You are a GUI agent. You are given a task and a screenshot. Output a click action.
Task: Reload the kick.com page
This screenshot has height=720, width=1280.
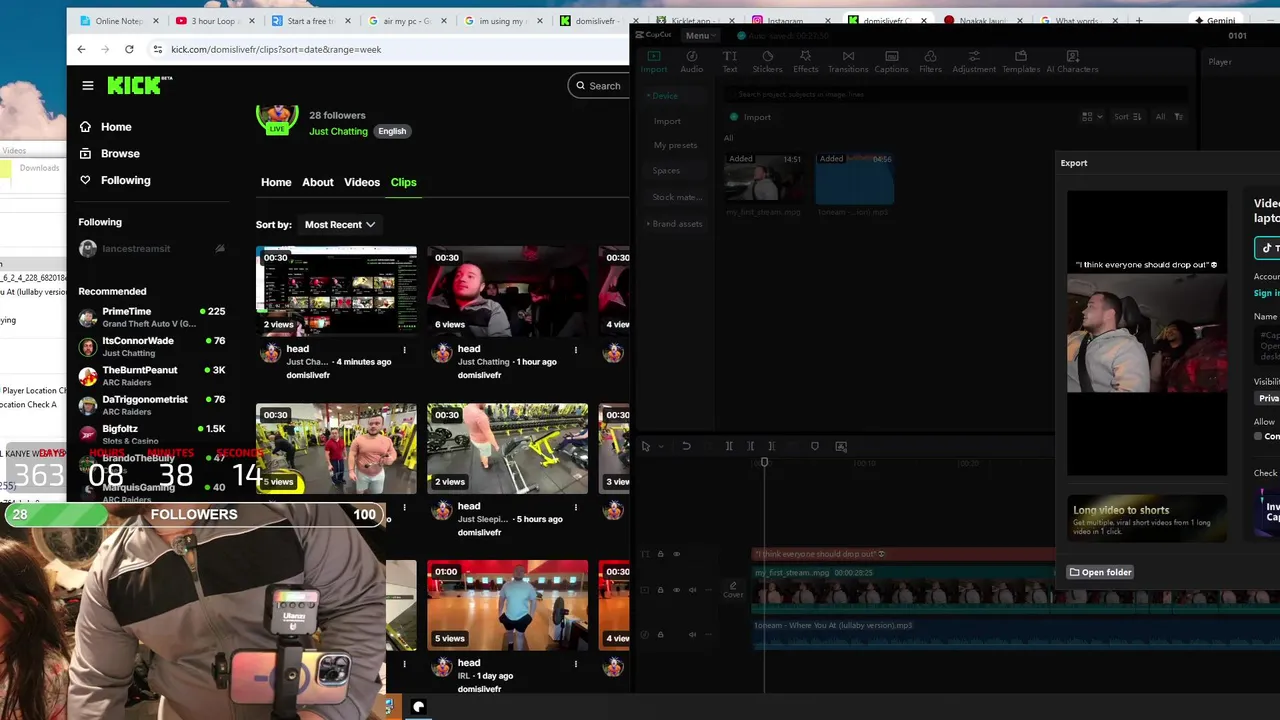(129, 49)
